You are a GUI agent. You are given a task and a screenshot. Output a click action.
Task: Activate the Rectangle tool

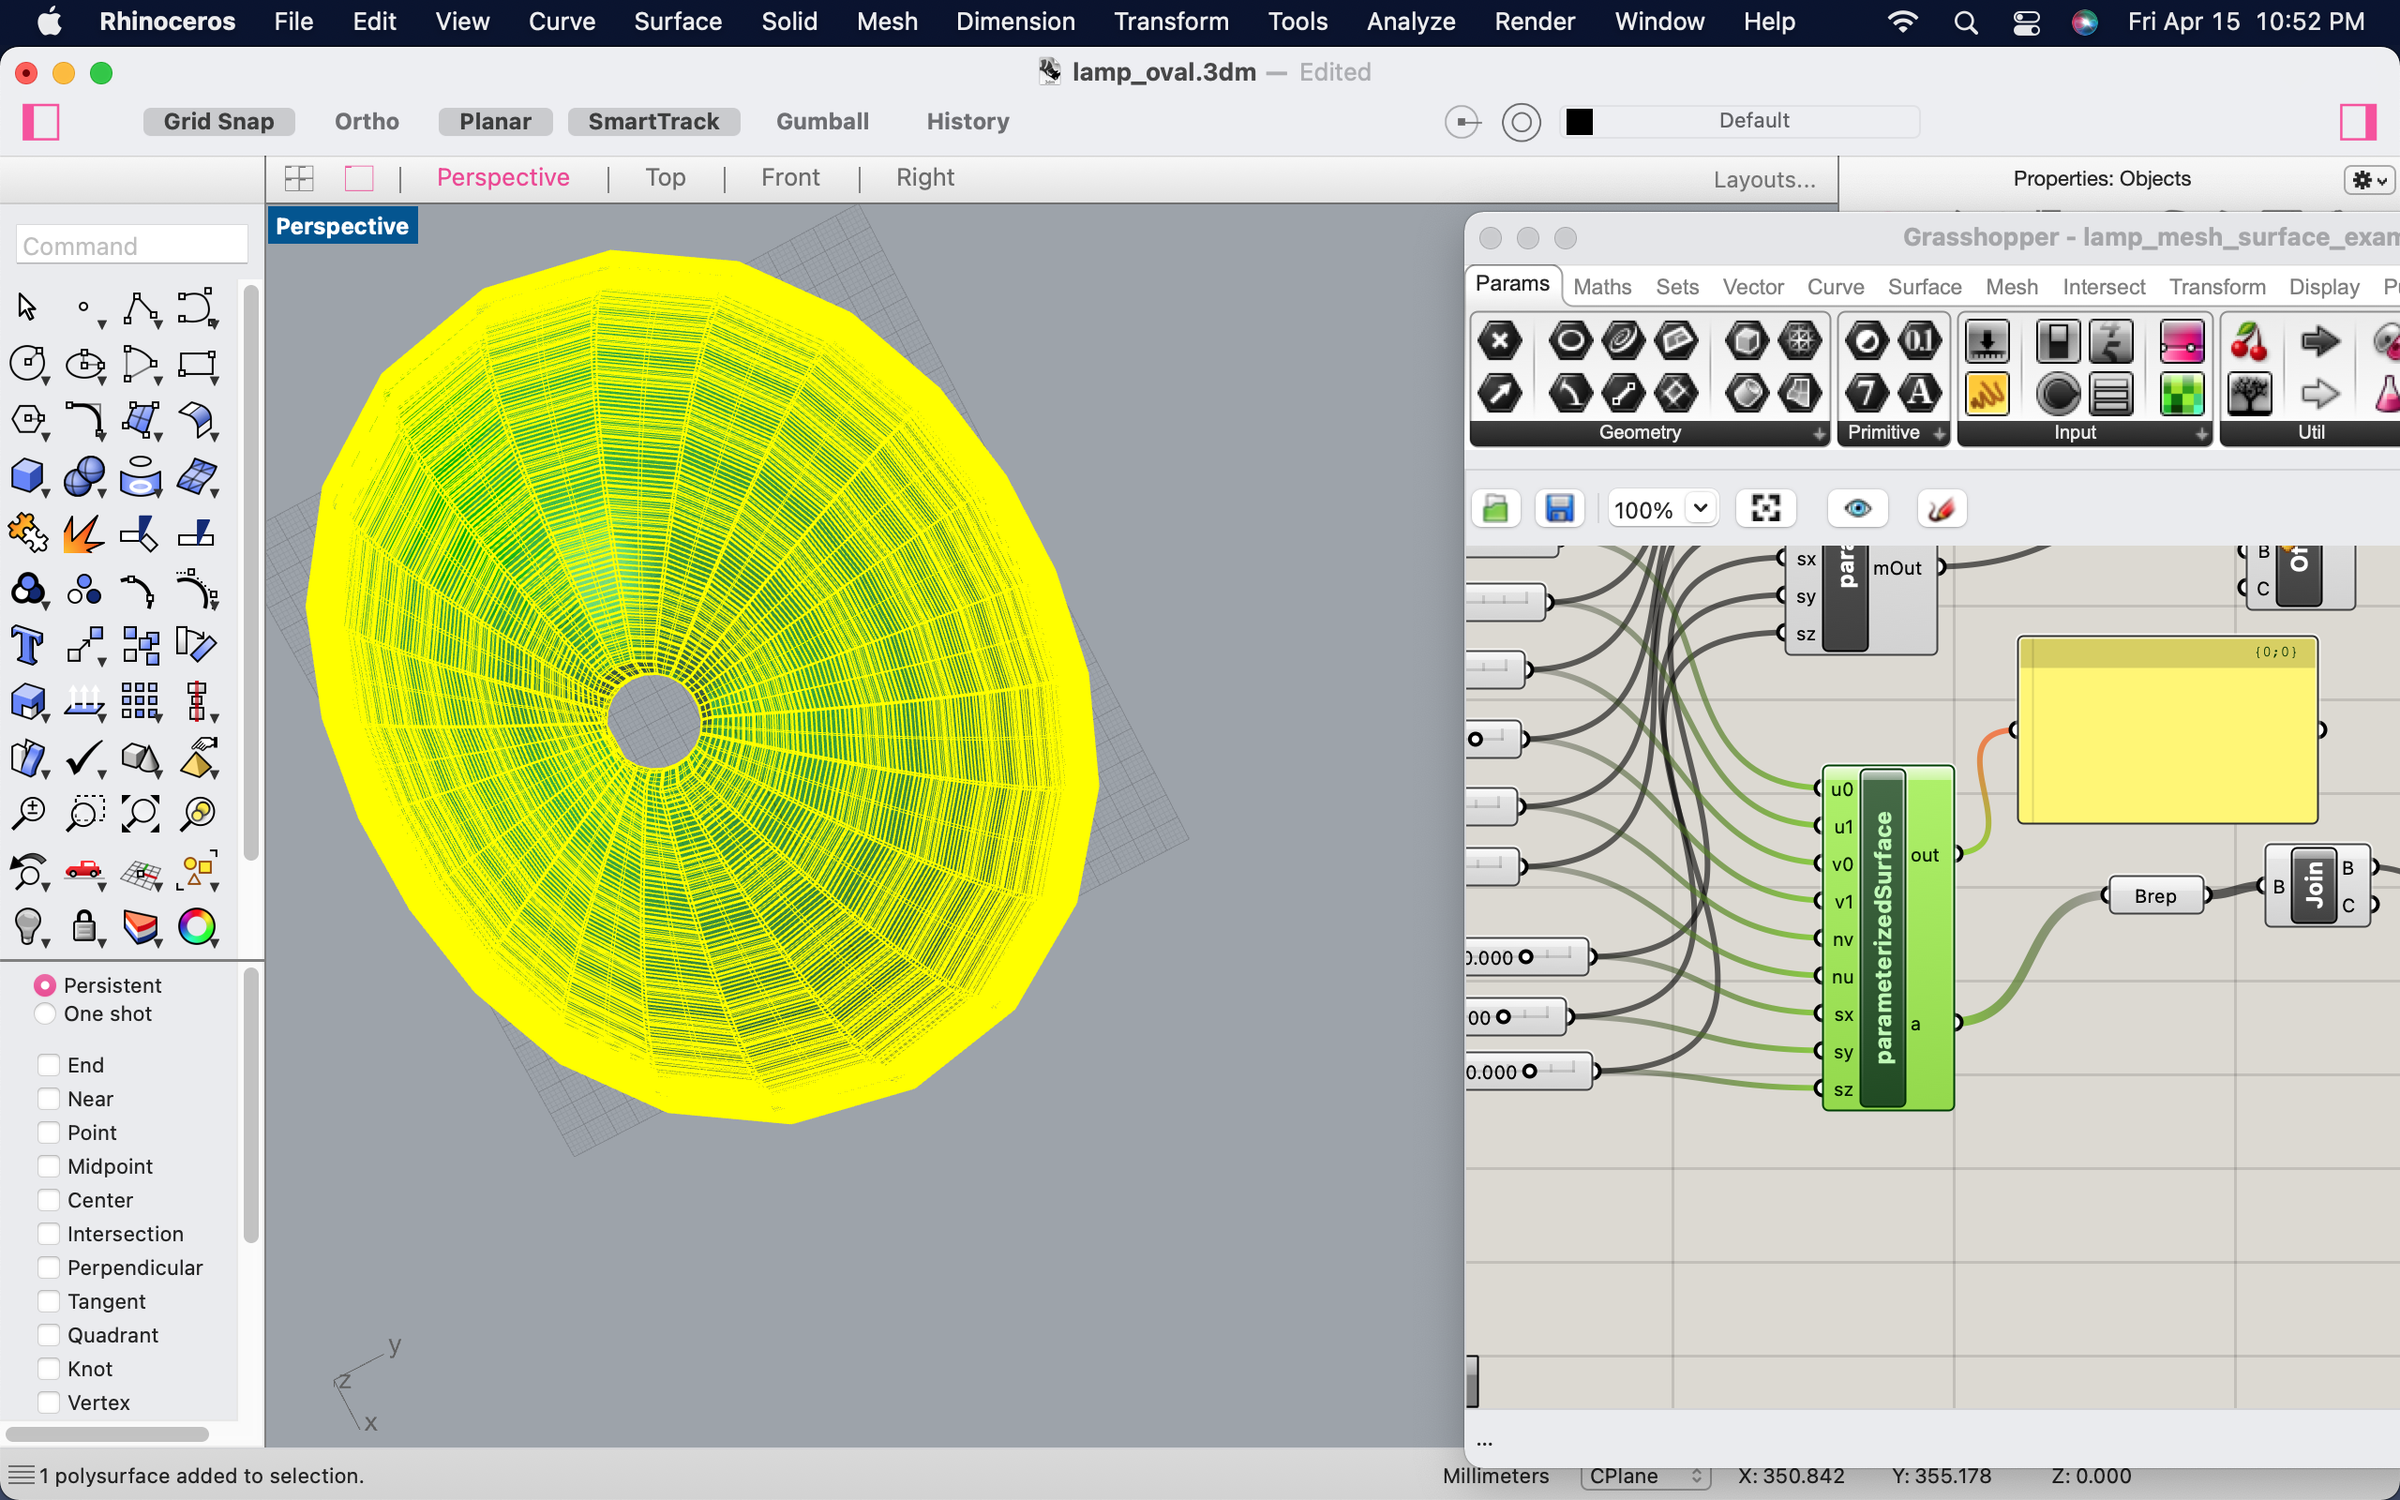[x=197, y=364]
